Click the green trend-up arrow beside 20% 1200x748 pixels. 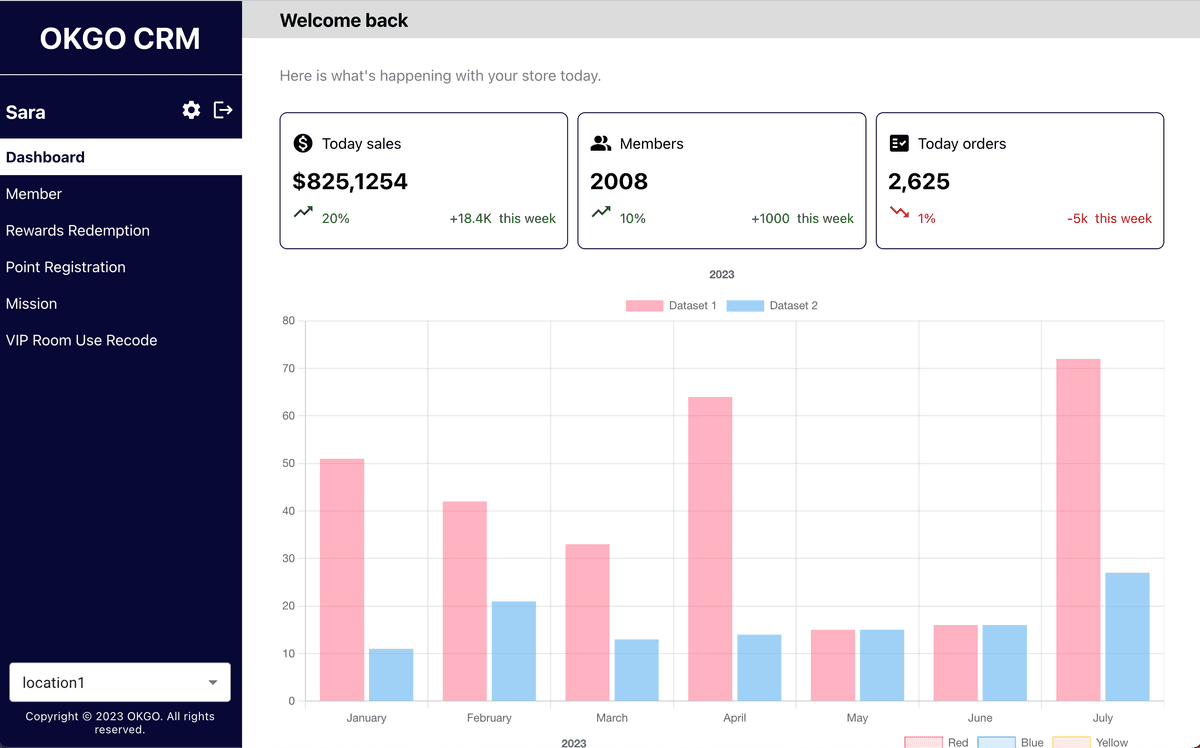pyautogui.click(x=303, y=212)
